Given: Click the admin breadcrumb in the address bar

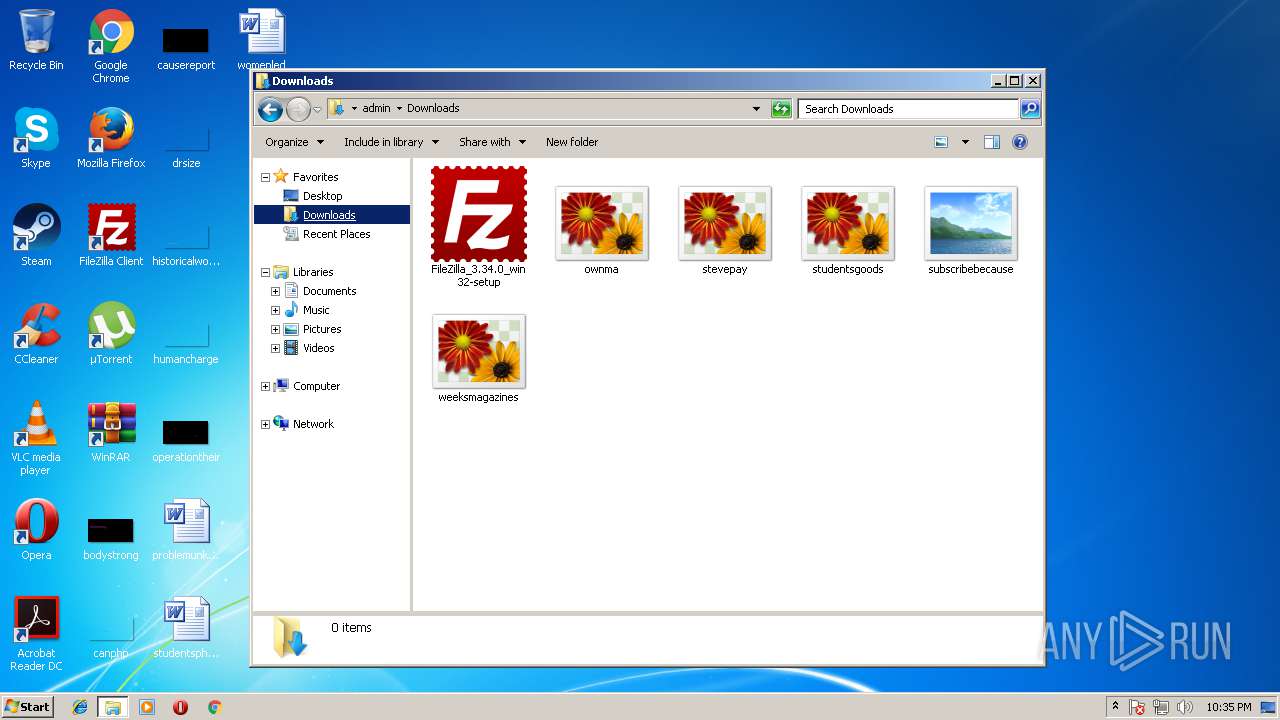Looking at the screenshot, I should pyautogui.click(x=376, y=108).
